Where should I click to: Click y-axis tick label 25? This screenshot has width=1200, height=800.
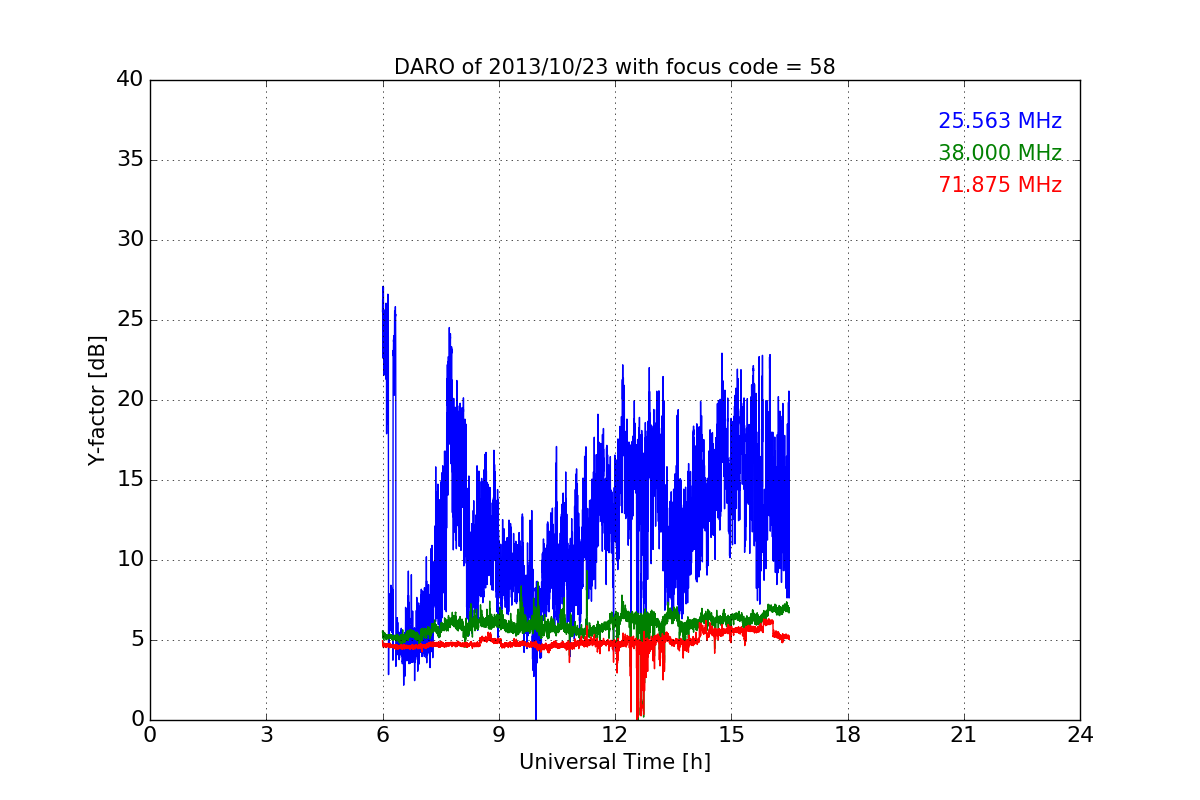point(130,320)
